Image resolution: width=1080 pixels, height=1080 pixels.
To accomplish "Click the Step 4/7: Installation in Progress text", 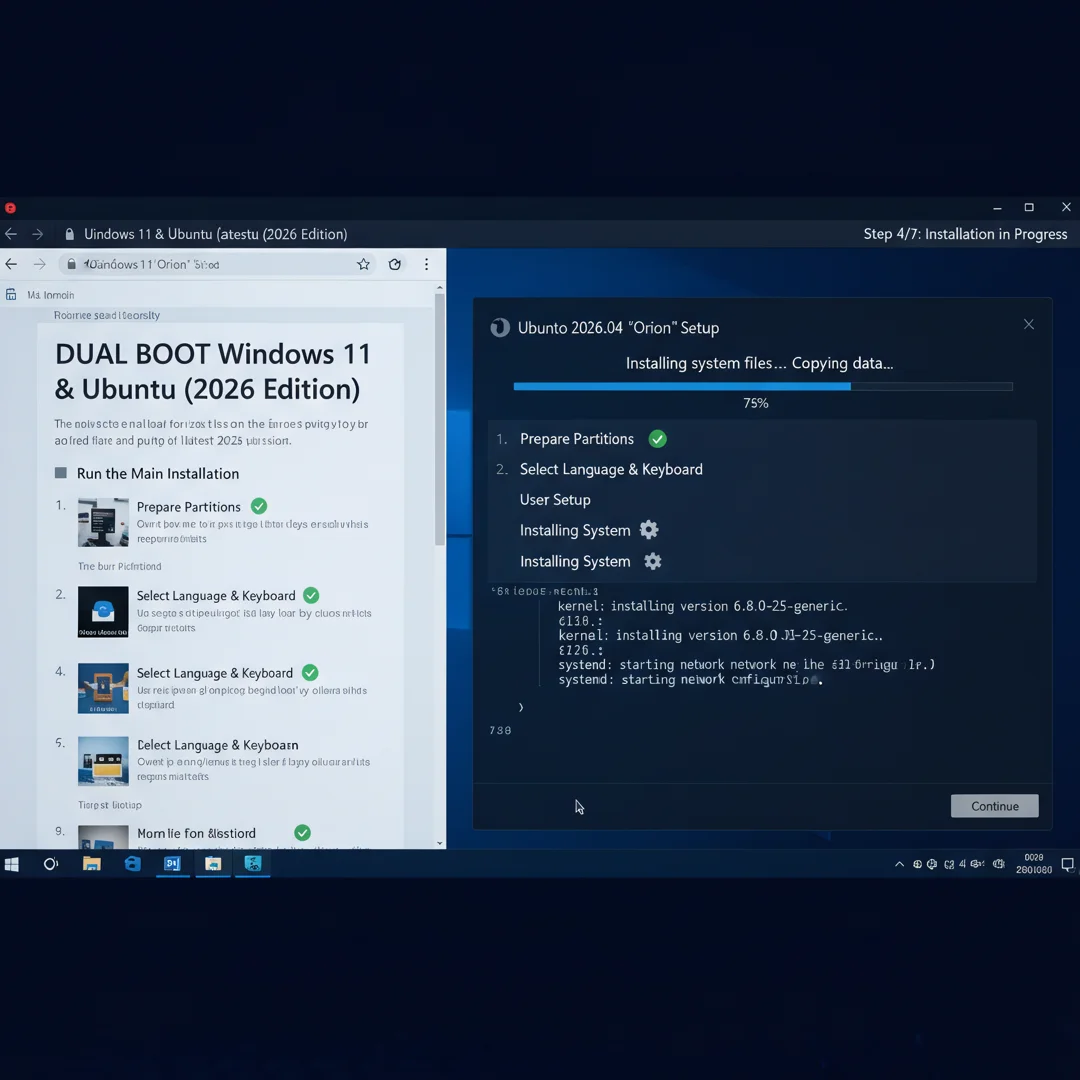I will point(965,234).
